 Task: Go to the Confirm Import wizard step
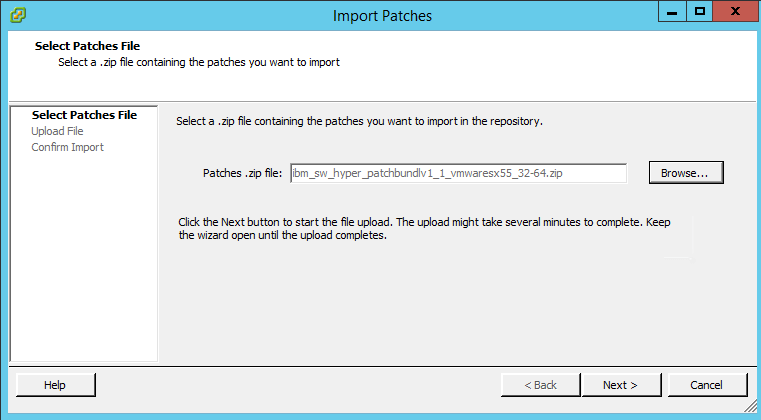[x=67, y=147]
